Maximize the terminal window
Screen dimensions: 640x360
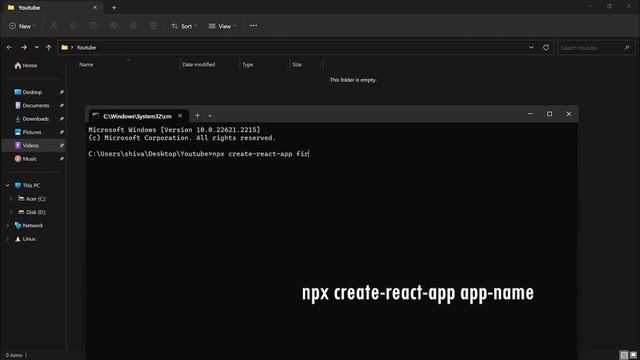click(x=549, y=114)
